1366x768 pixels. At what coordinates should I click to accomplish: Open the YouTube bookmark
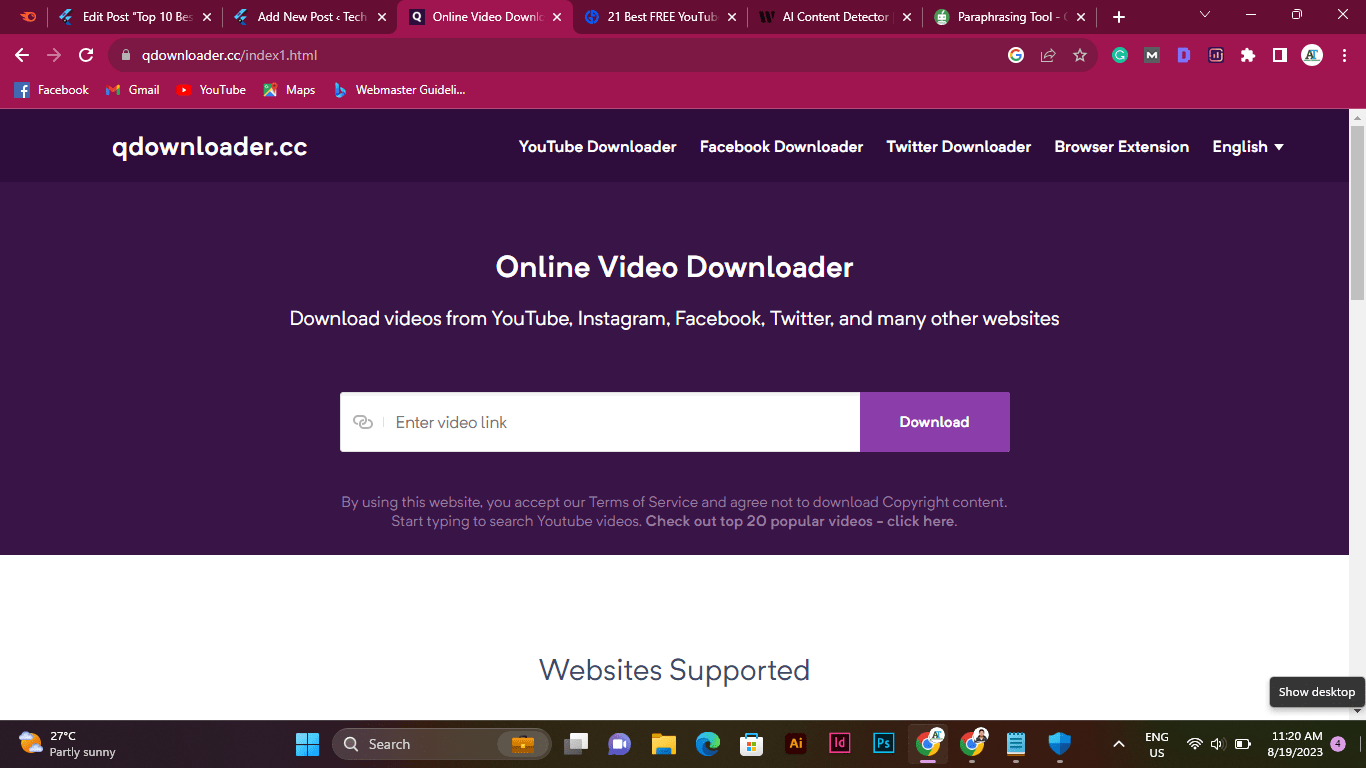[x=210, y=90]
